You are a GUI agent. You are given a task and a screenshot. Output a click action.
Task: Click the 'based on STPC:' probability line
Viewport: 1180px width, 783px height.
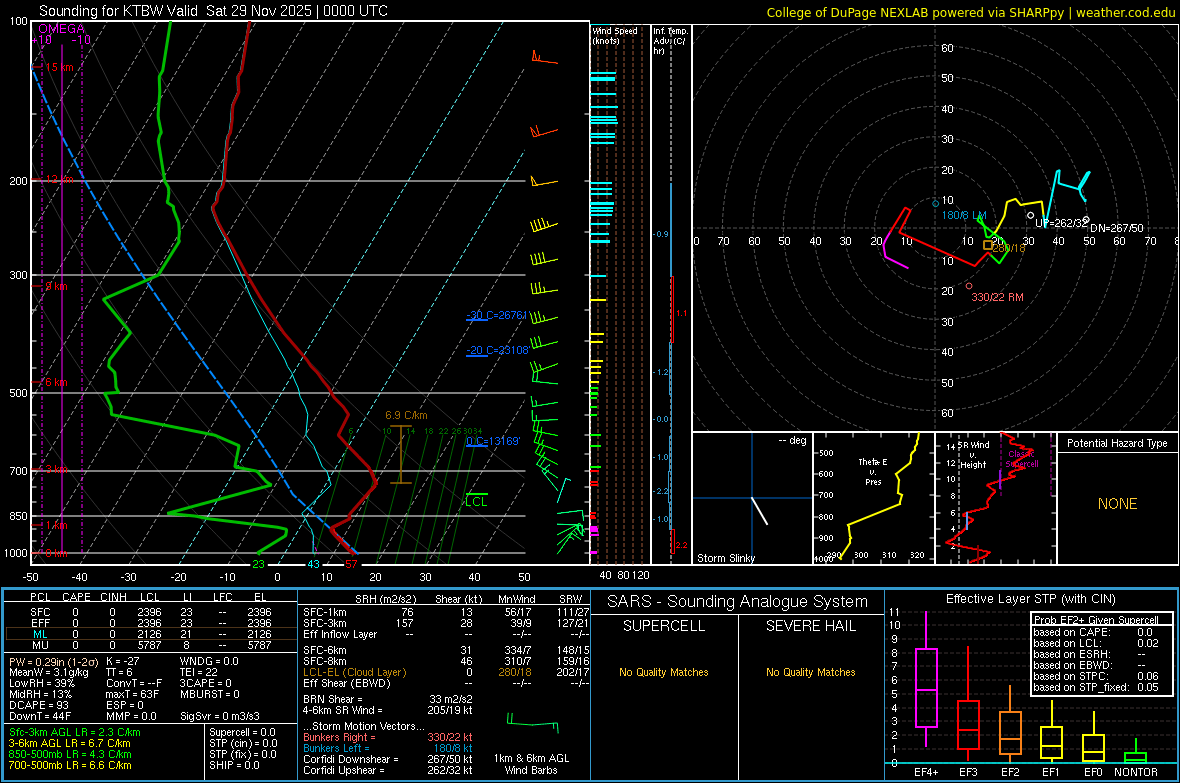point(1096,676)
